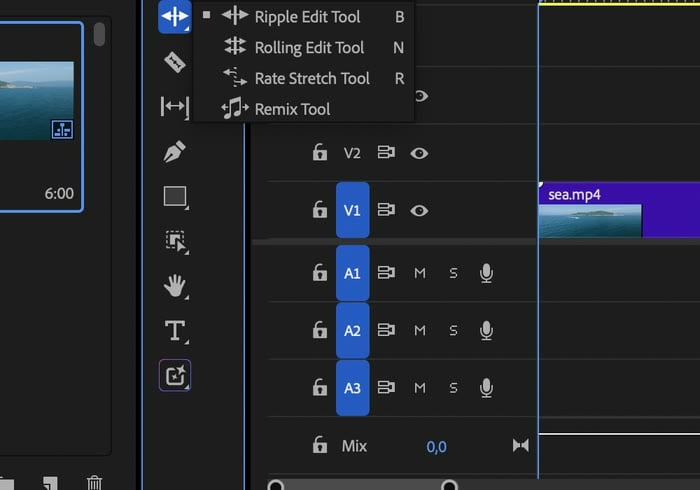Enable voice-over record on A1
The image size is (700, 490).
(x=486, y=273)
